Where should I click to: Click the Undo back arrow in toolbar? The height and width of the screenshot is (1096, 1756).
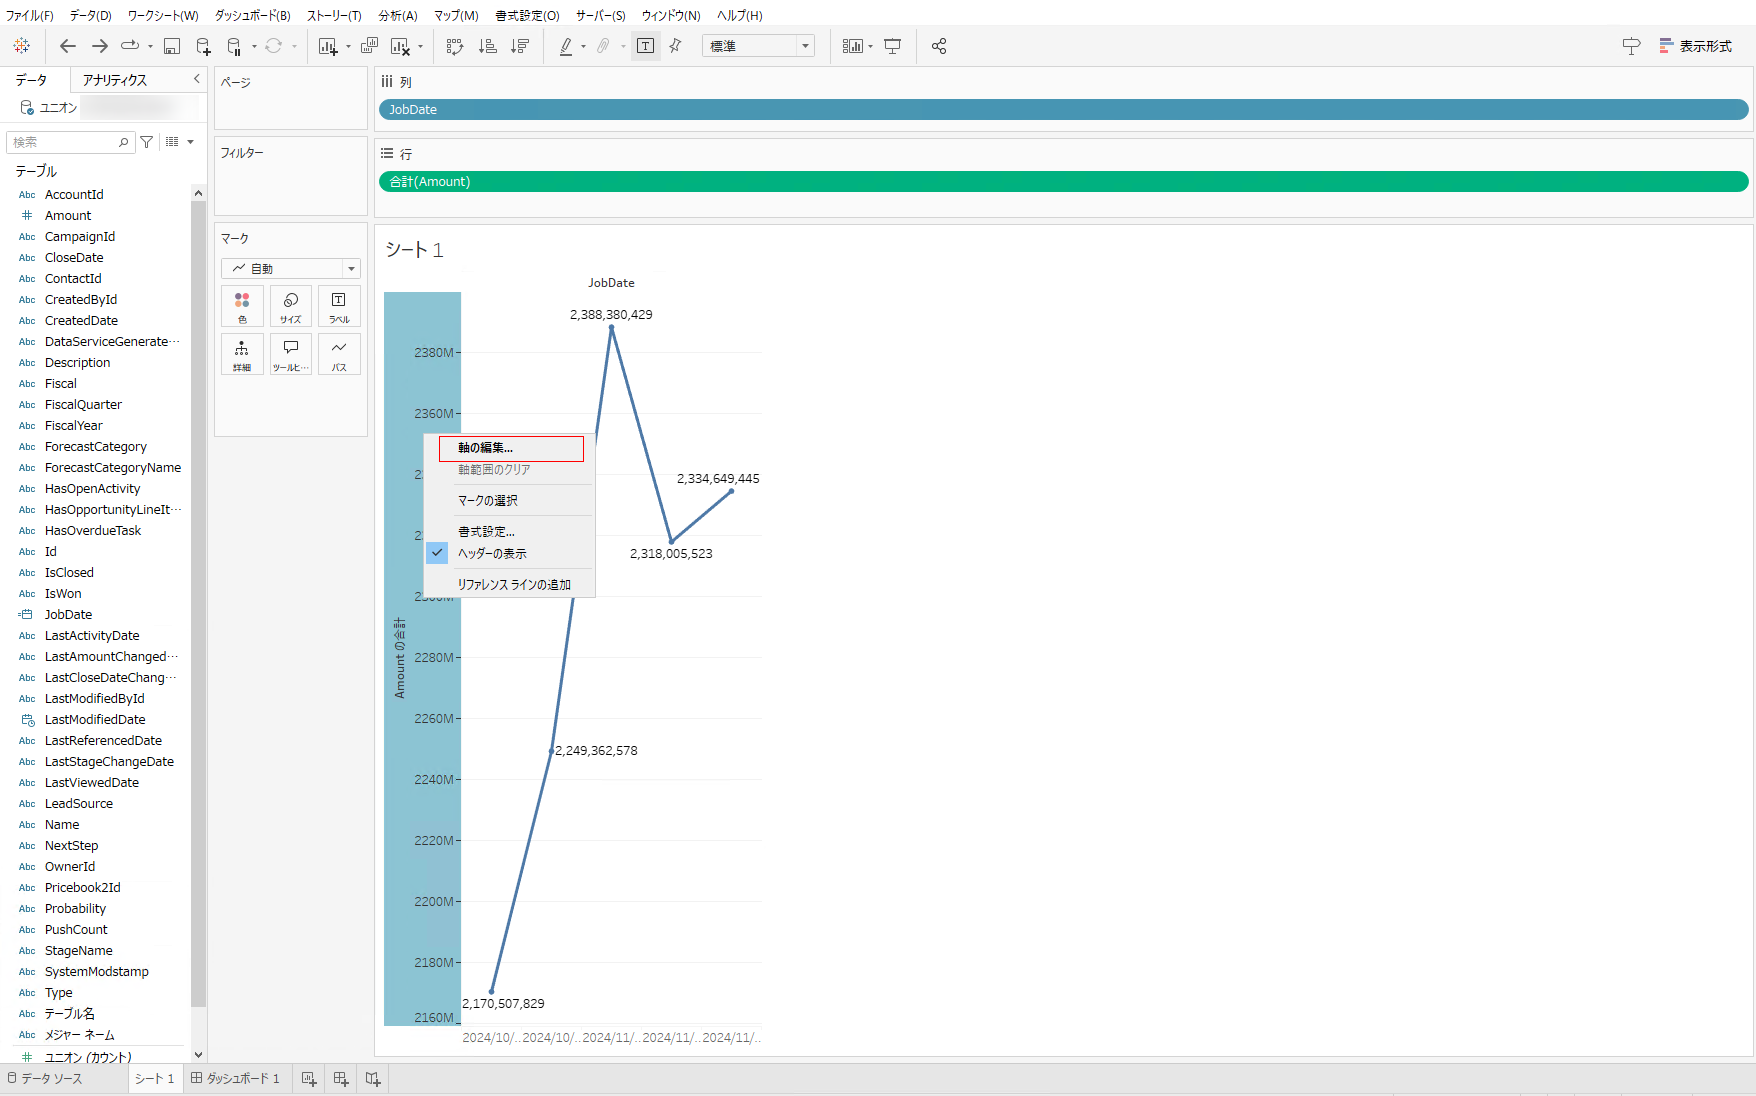[x=67, y=46]
